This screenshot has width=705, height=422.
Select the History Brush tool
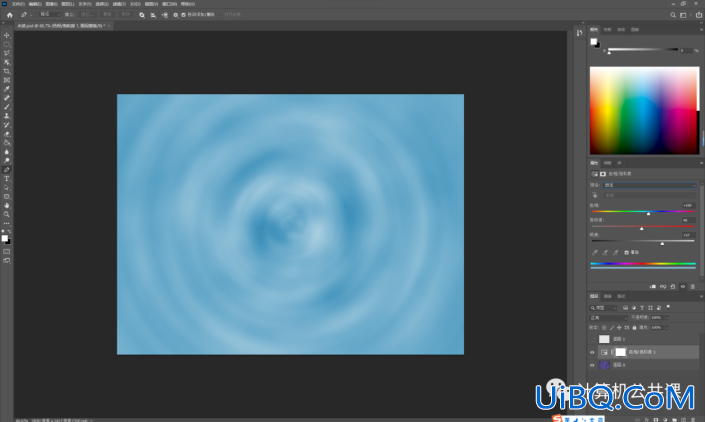click(x=7, y=125)
